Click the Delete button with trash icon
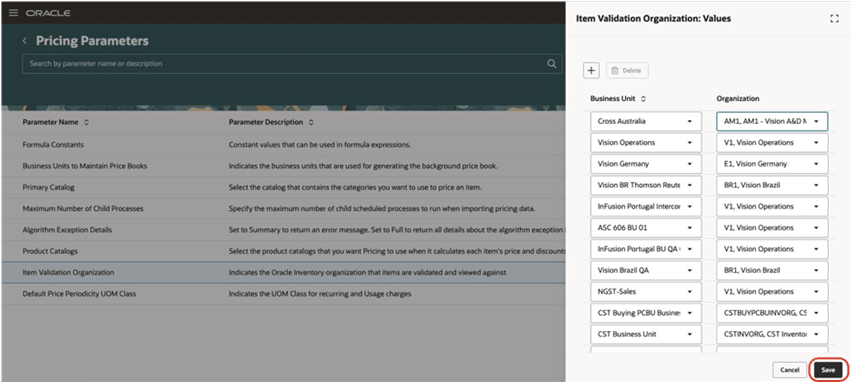 [x=627, y=70]
